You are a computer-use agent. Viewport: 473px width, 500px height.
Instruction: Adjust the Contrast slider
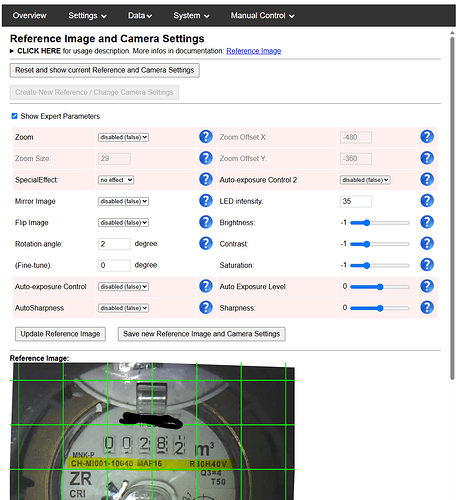380,244
